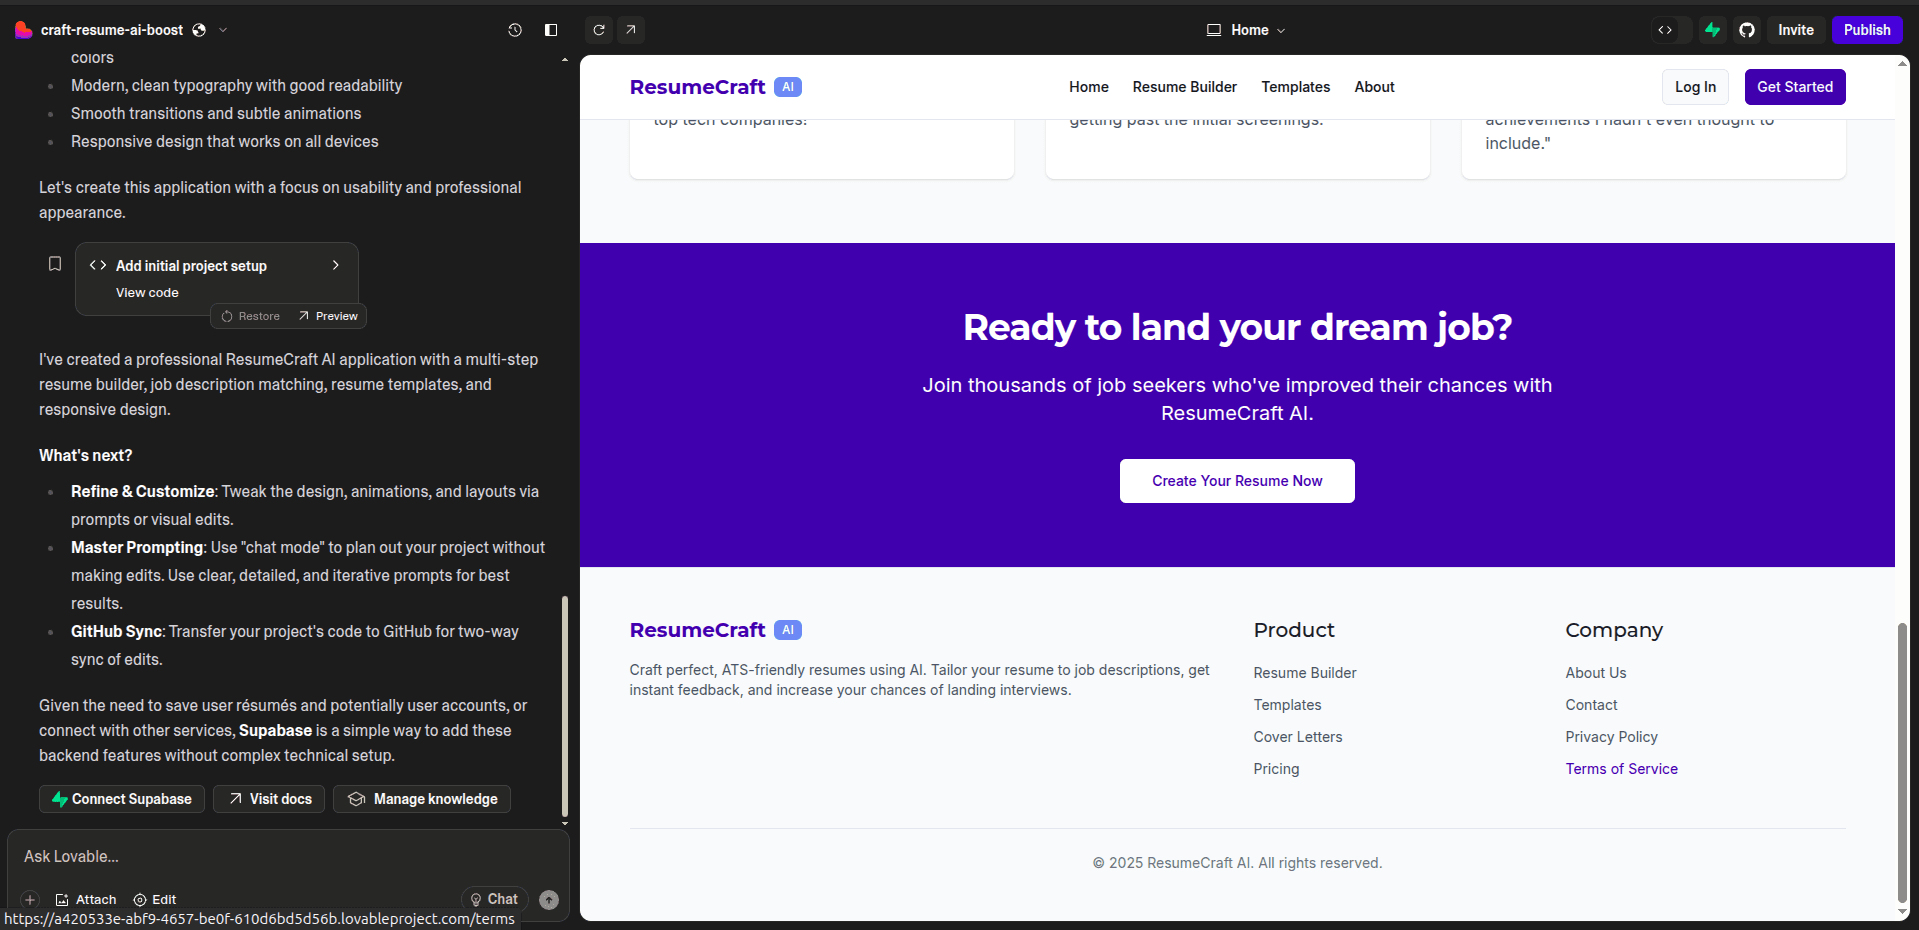Focus the Ask Lovable input field

288,857
